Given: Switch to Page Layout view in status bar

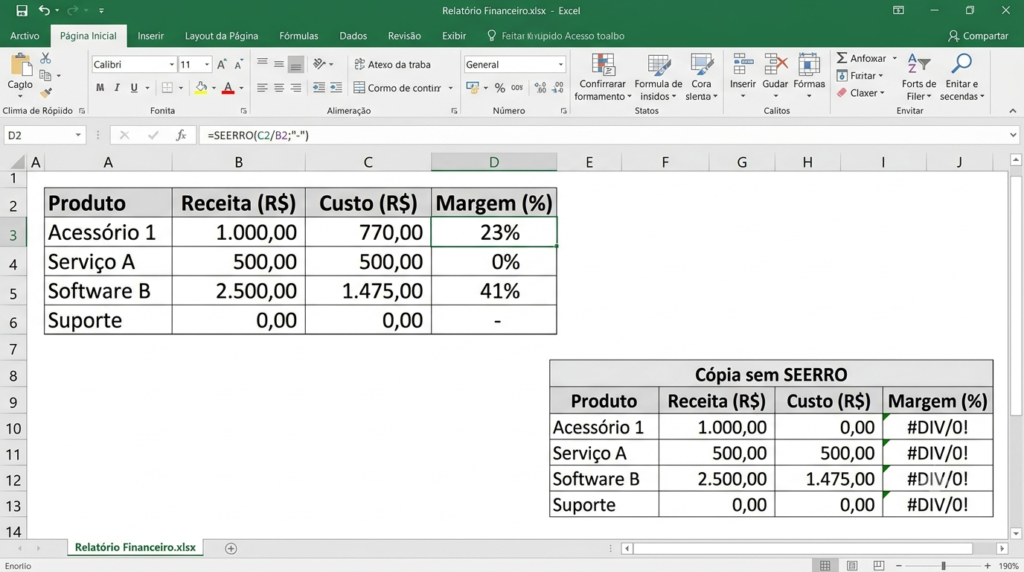Looking at the screenshot, I should tap(852, 565).
